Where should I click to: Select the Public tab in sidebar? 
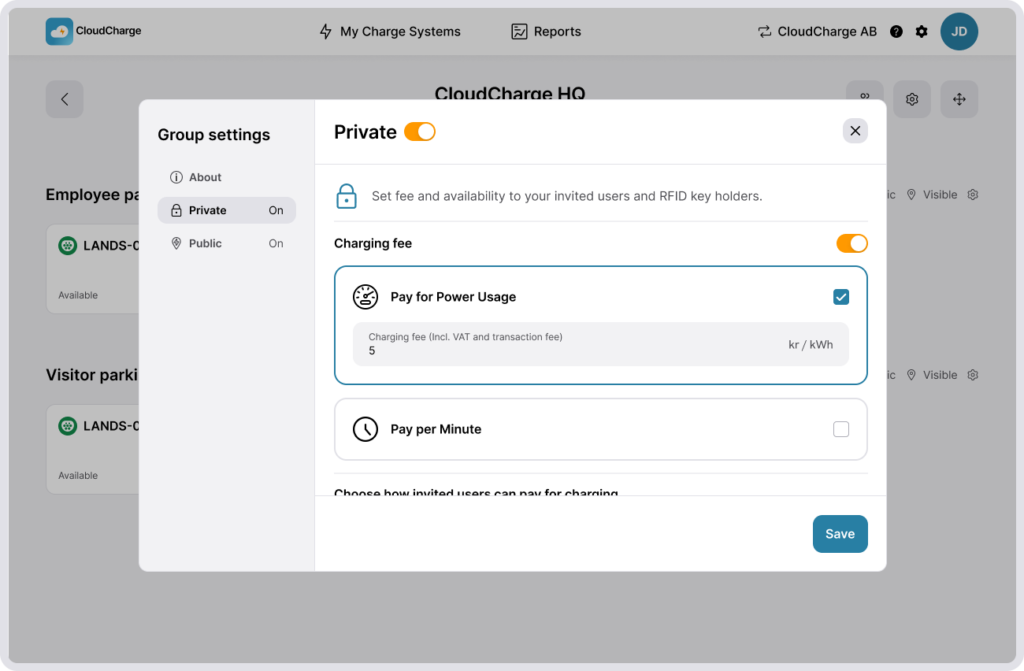[x=205, y=243]
